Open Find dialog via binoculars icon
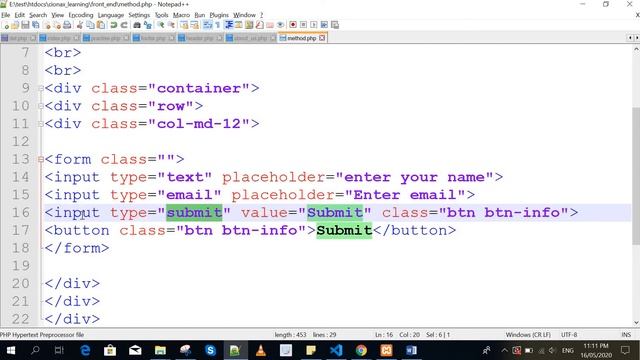 click(x=137, y=25)
